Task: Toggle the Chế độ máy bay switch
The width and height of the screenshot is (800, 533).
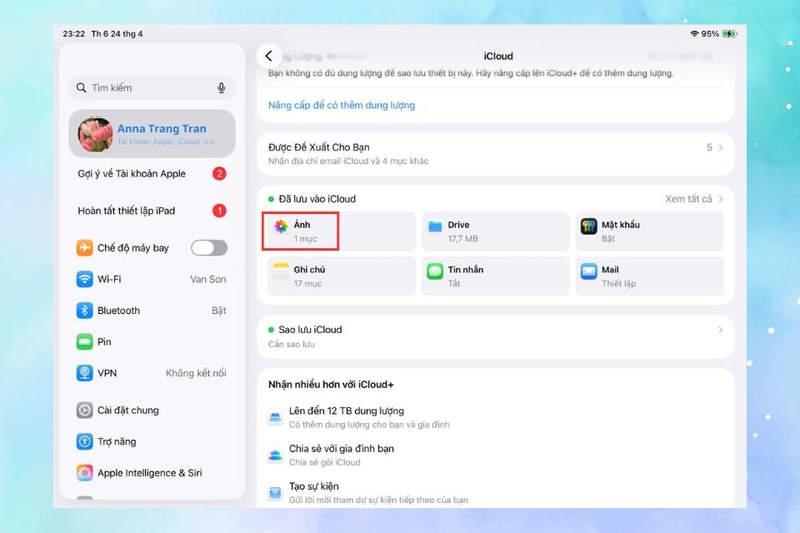Action: (209, 248)
